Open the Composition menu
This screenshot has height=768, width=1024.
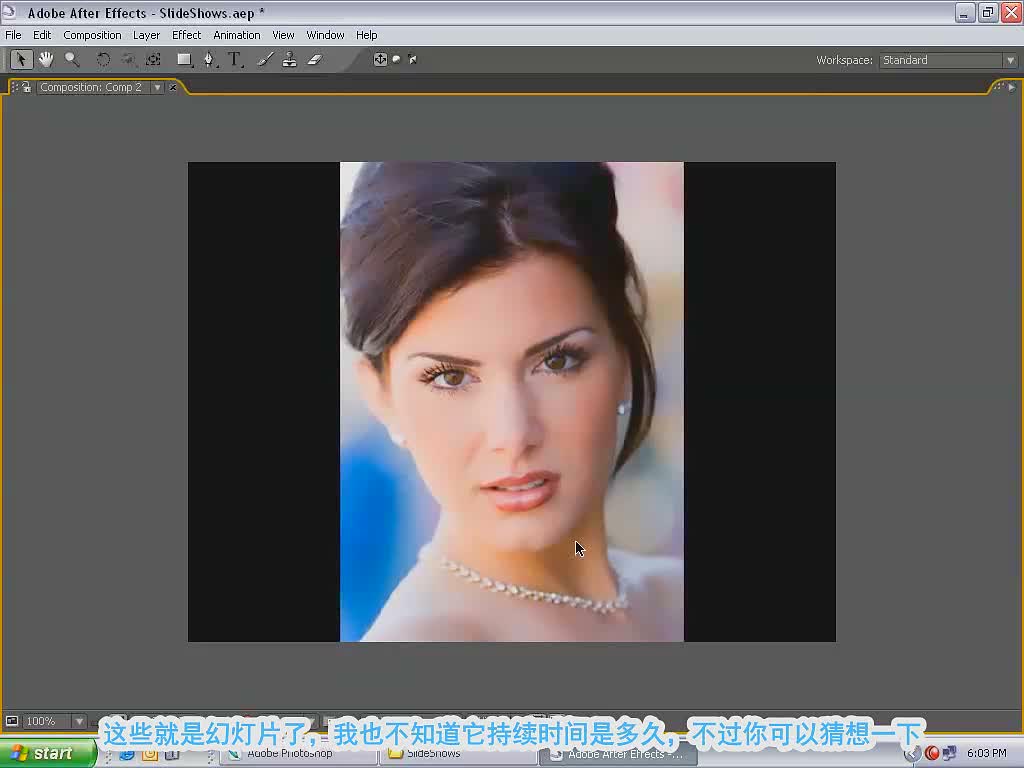coord(92,35)
